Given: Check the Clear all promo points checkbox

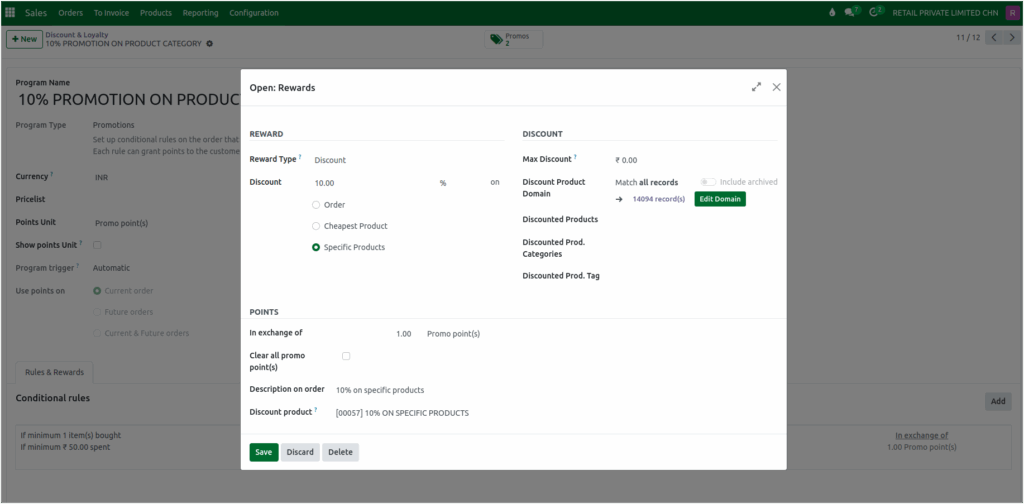Looking at the screenshot, I should 346,356.
